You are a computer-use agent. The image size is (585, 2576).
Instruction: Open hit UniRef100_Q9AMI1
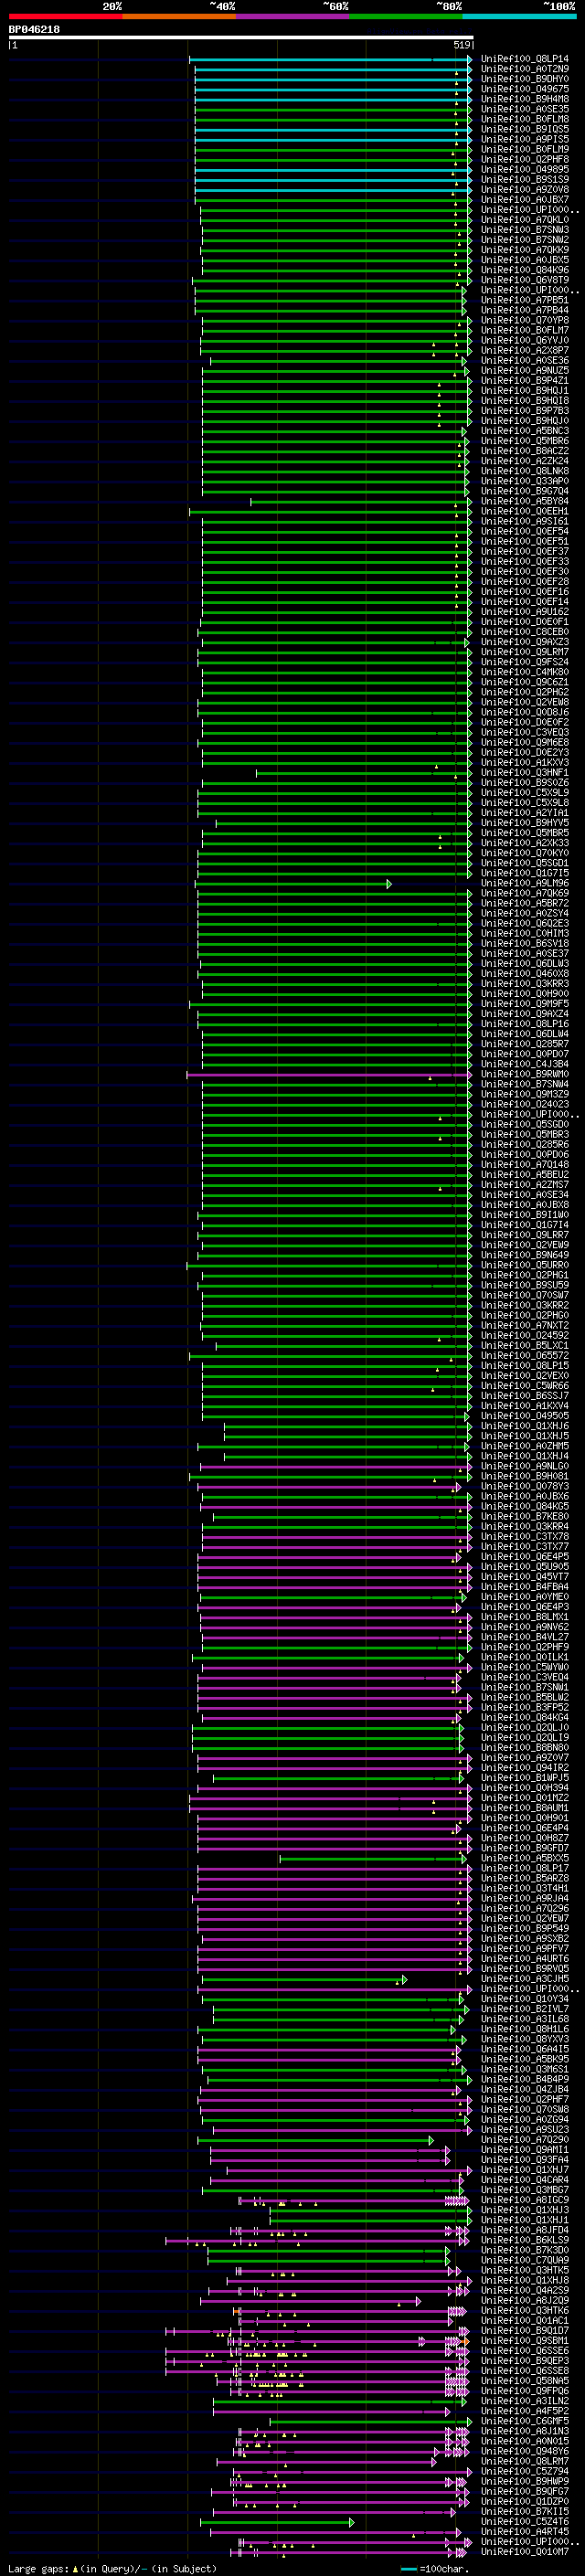[x=525, y=2151]
